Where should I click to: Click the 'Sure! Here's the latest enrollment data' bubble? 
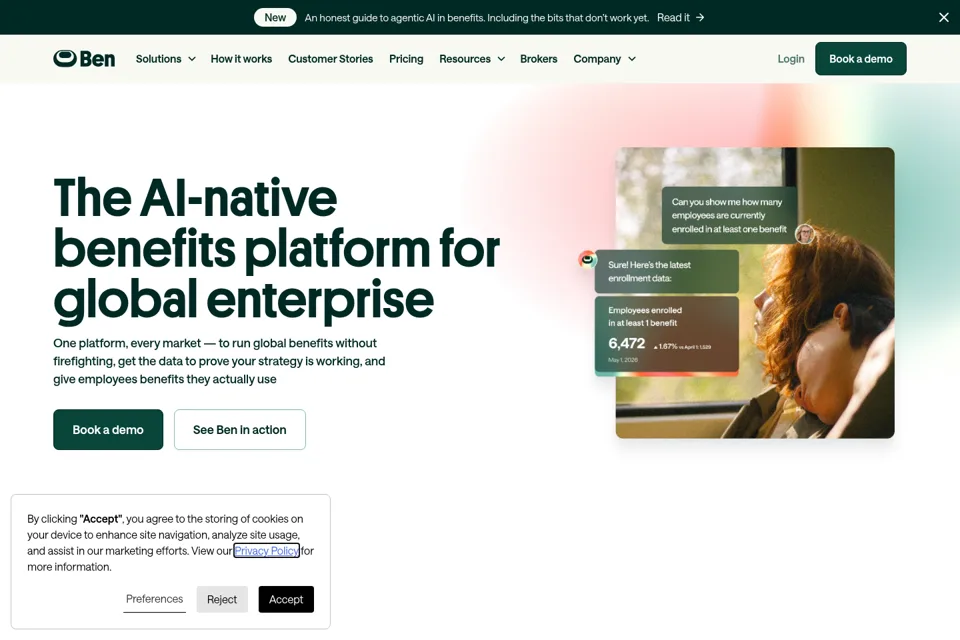coord(666,271)
